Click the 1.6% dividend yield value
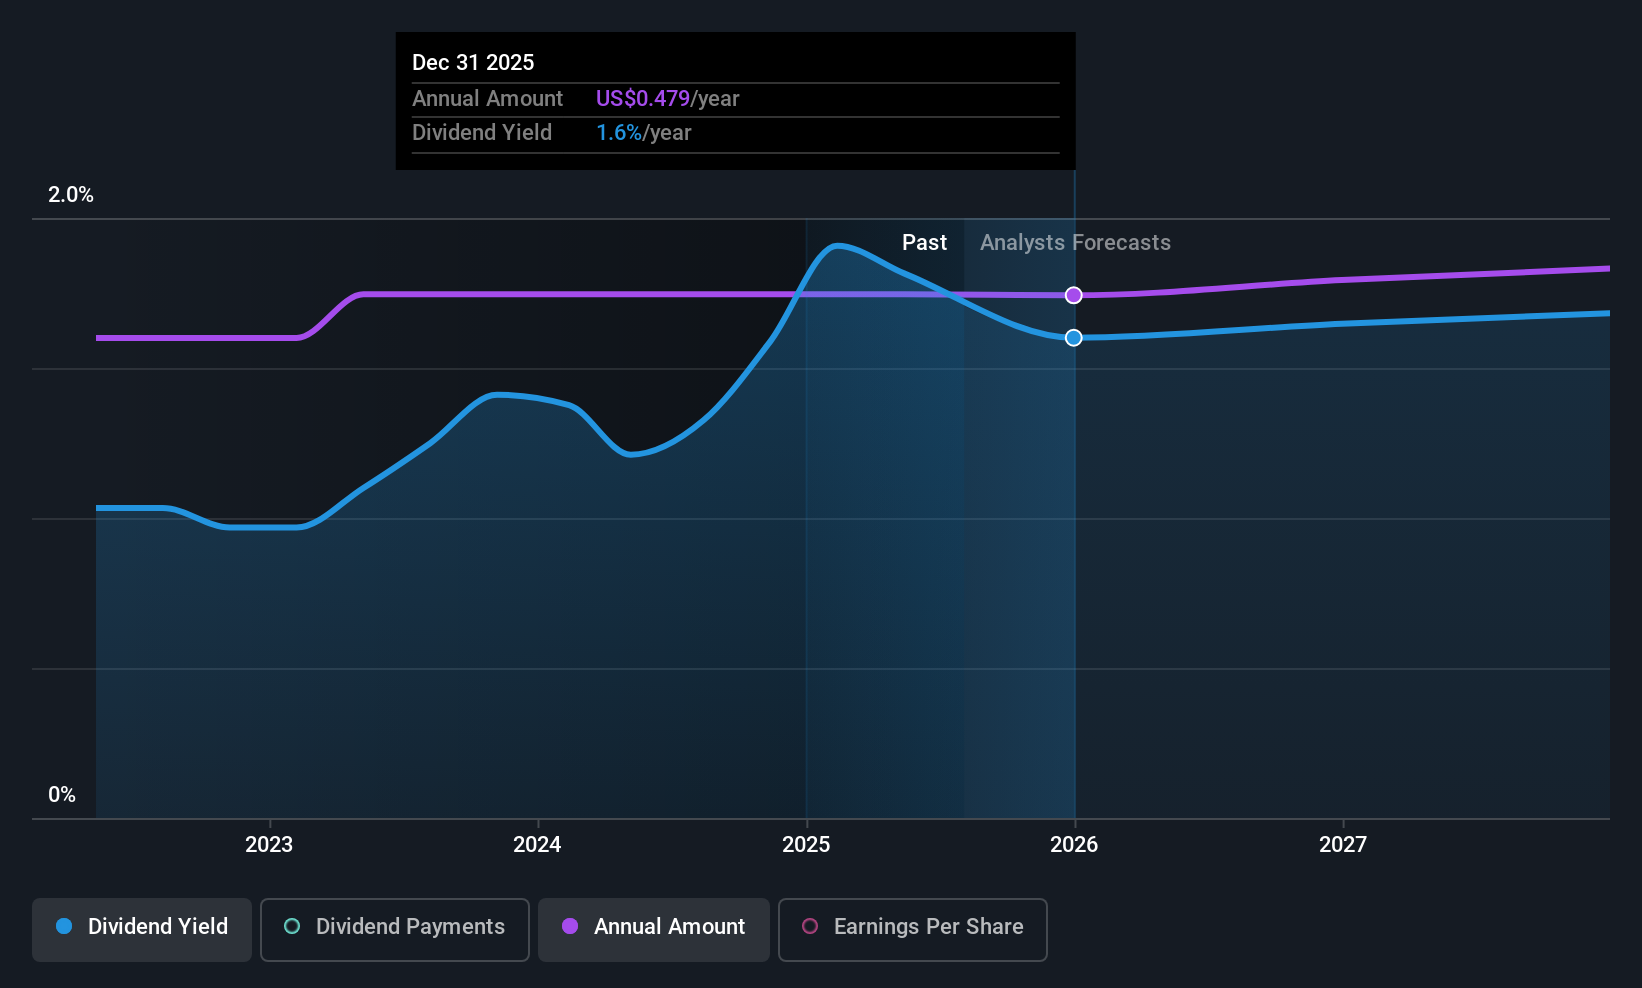The image size is (1642, 988). (619, 133)
